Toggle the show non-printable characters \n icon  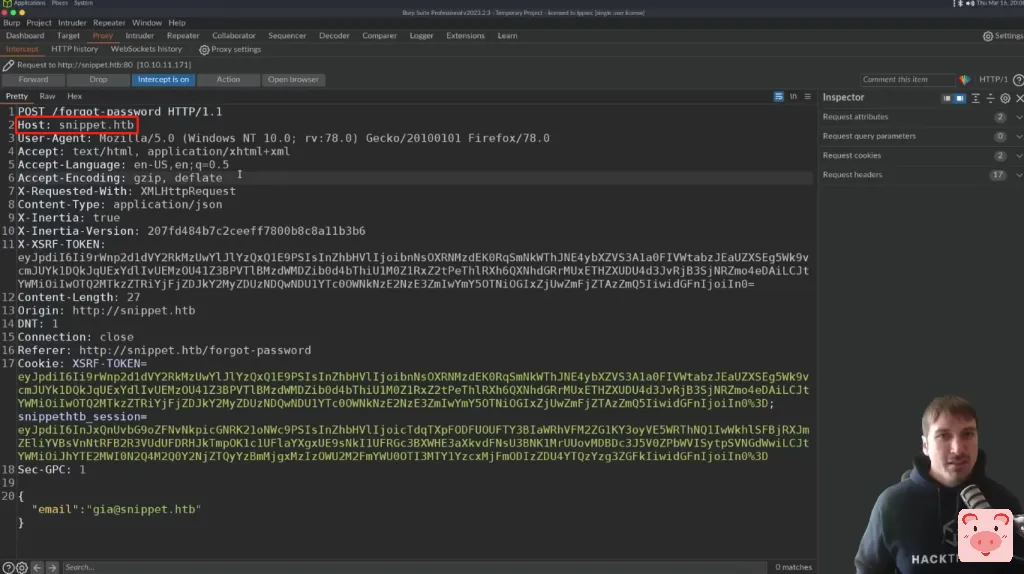click(793, 97)
